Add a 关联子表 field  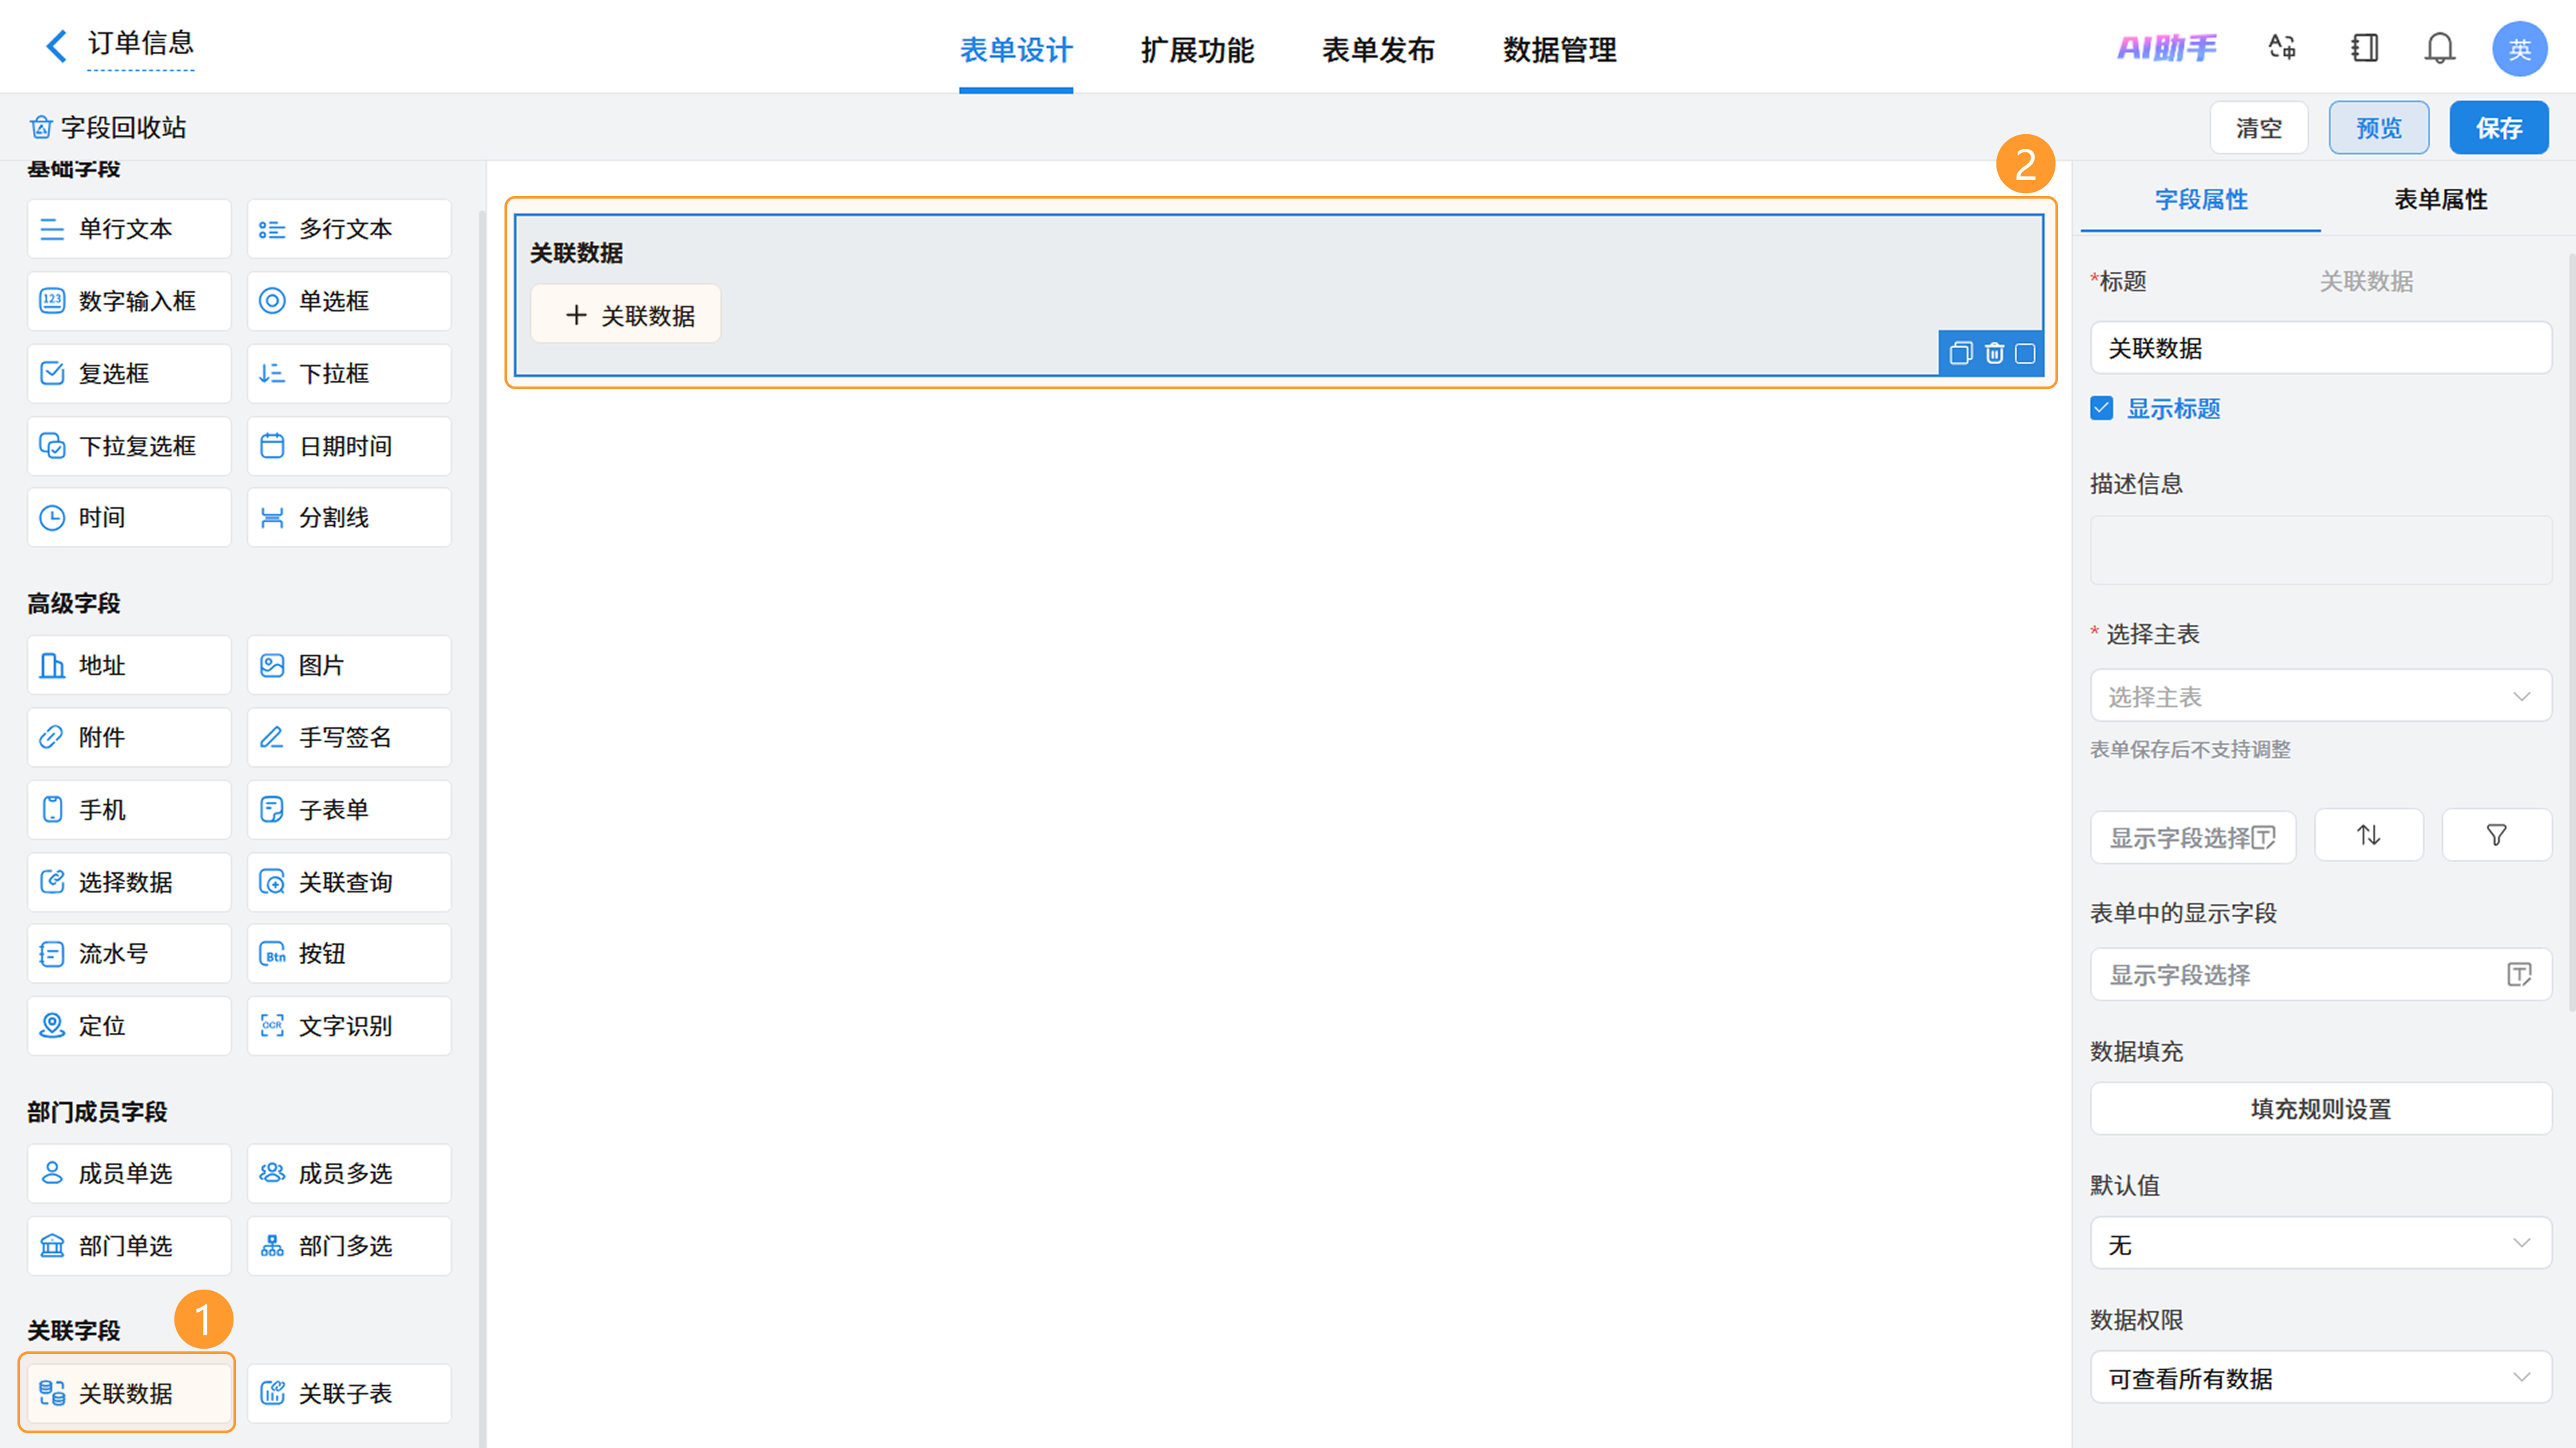click(349, 1393)
